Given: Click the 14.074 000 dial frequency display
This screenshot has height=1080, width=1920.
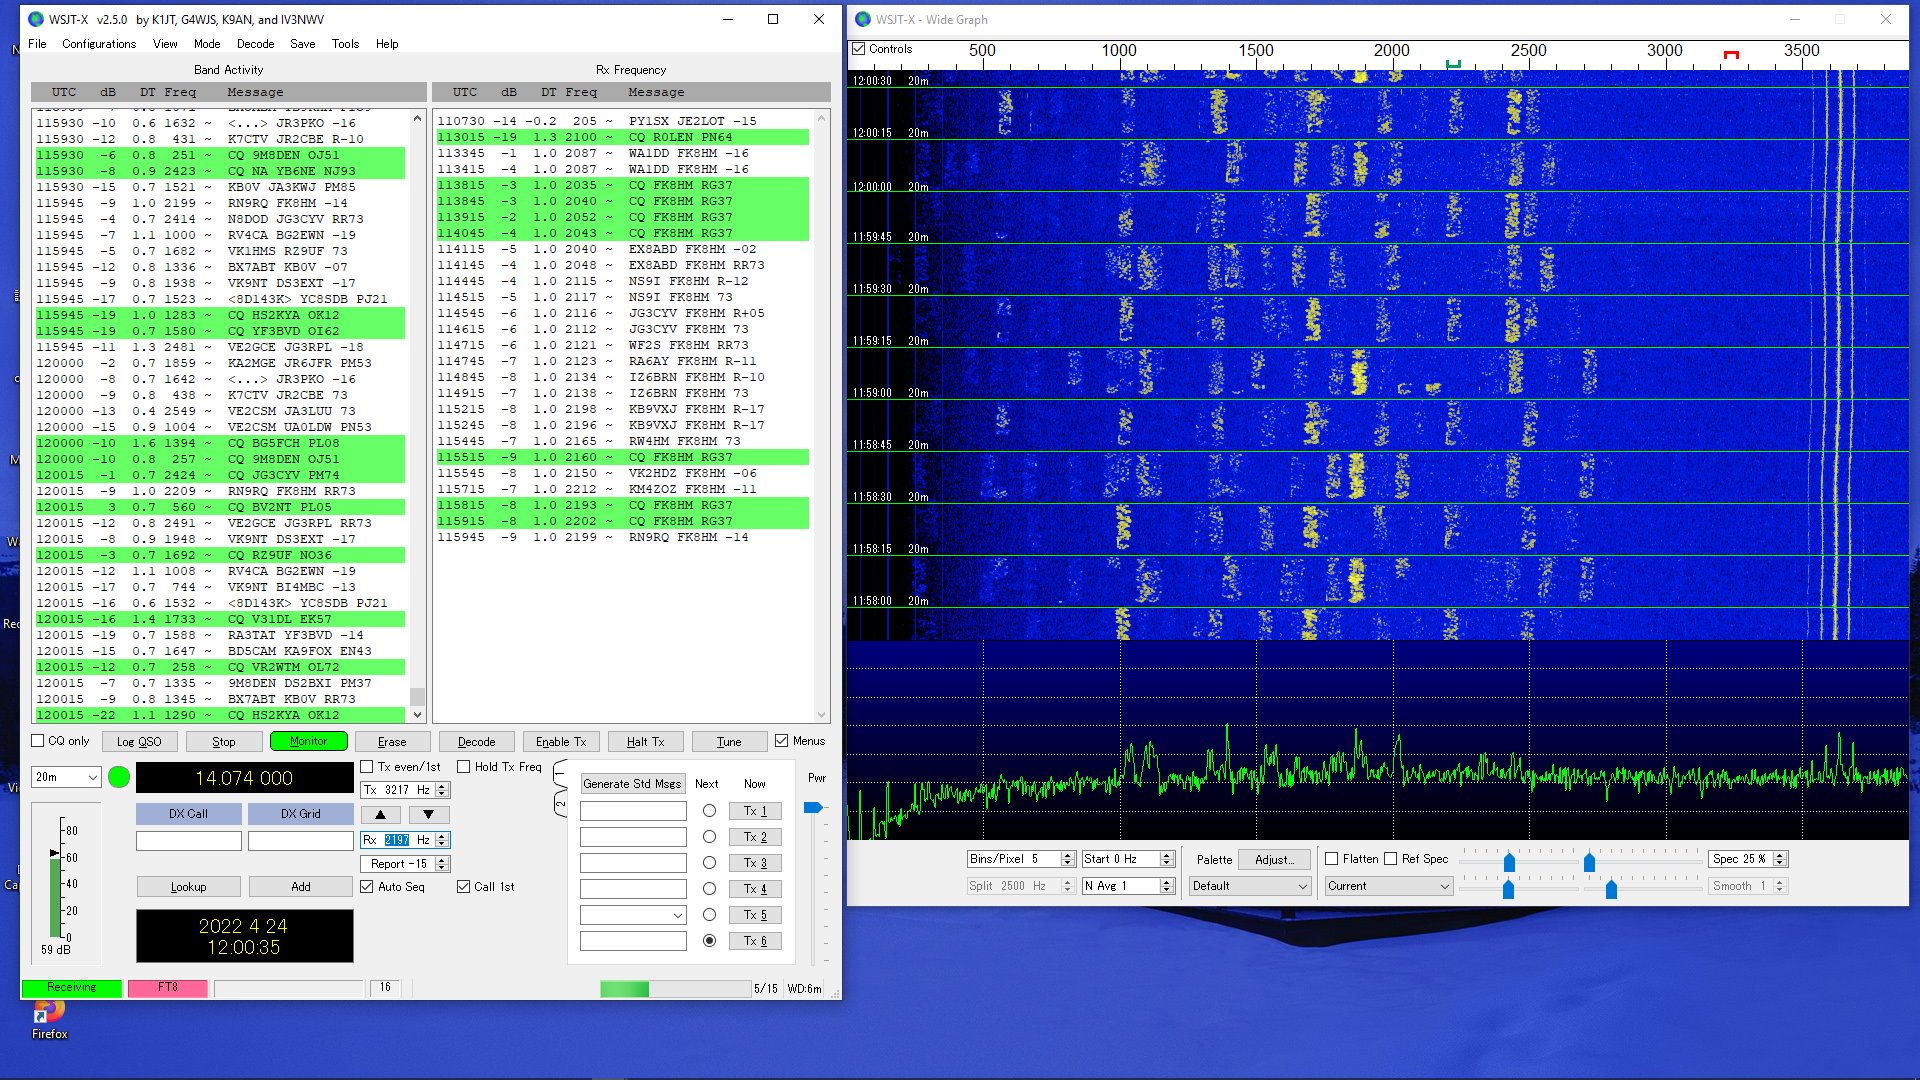Looking at the screenshot, I should point(244,778).
